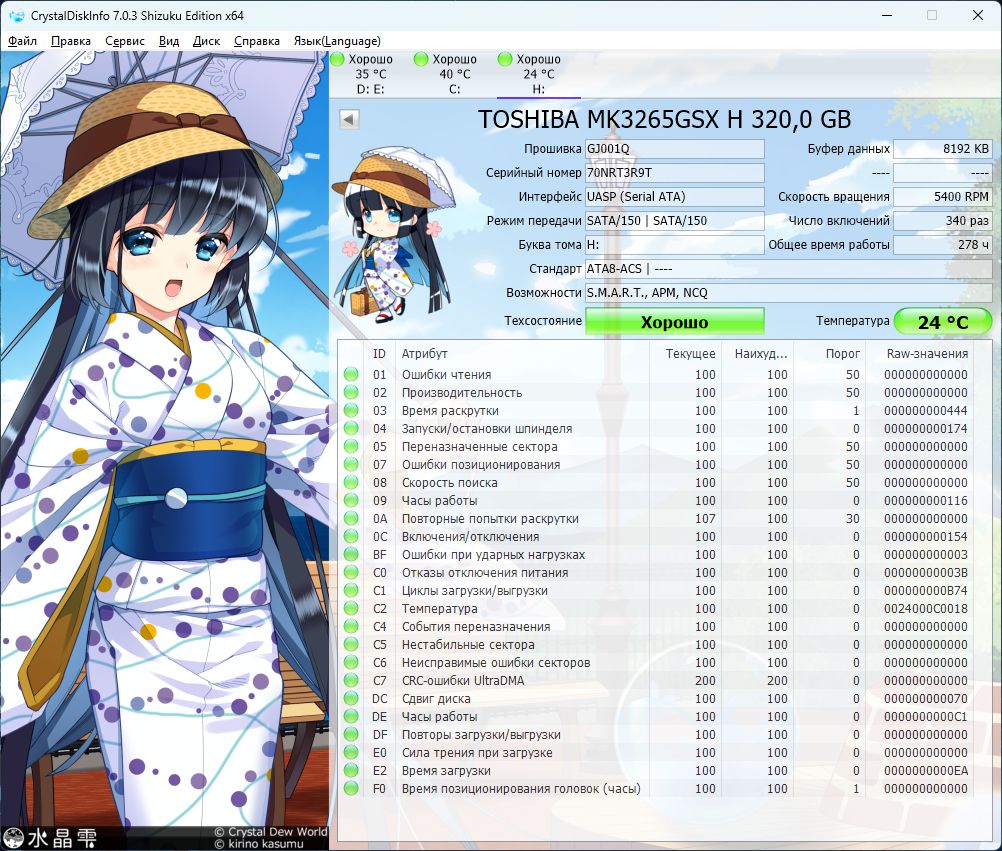The image size is (1002, 851).
Task: Switch to the H: disk tab
Action: point(539,74)
